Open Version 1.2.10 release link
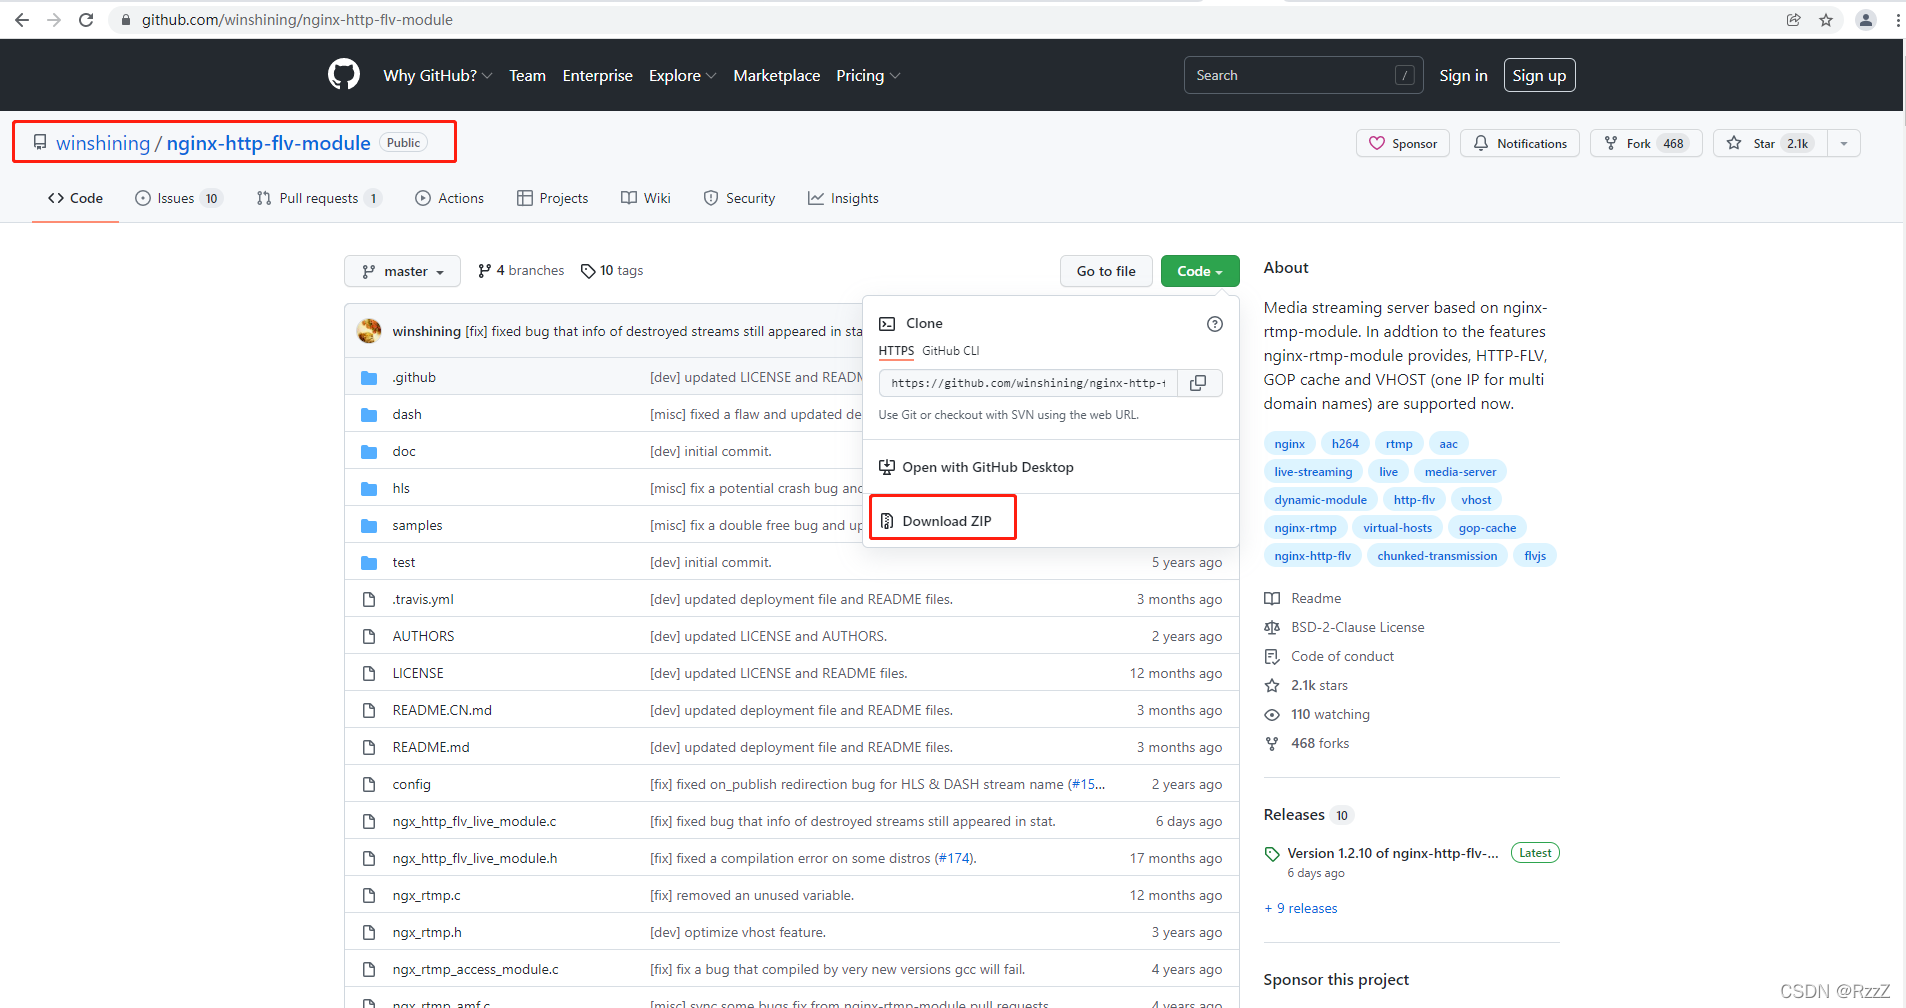This screenshot has height=1008, width=1906. tap(1393, 853)
